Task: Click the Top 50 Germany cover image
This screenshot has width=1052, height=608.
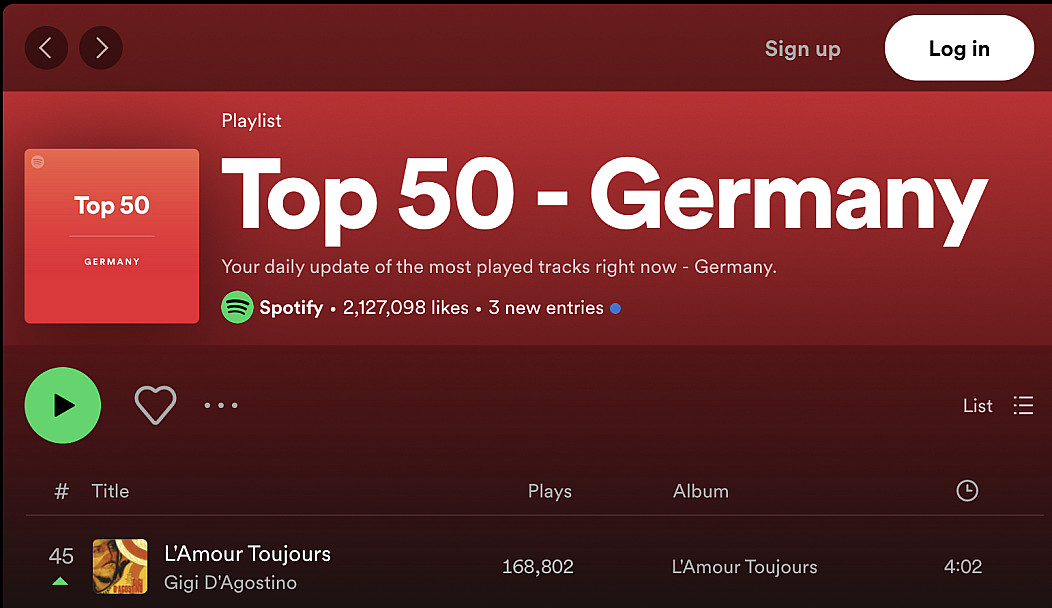Action: [112, 236]
